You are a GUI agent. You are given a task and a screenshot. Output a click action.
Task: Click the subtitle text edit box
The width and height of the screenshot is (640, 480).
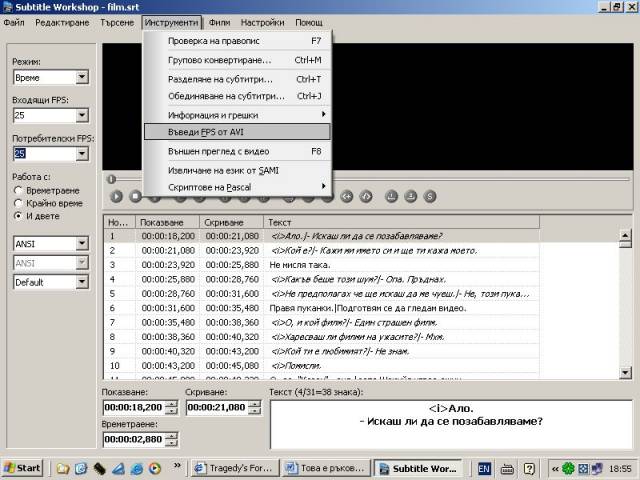(451, 424)
